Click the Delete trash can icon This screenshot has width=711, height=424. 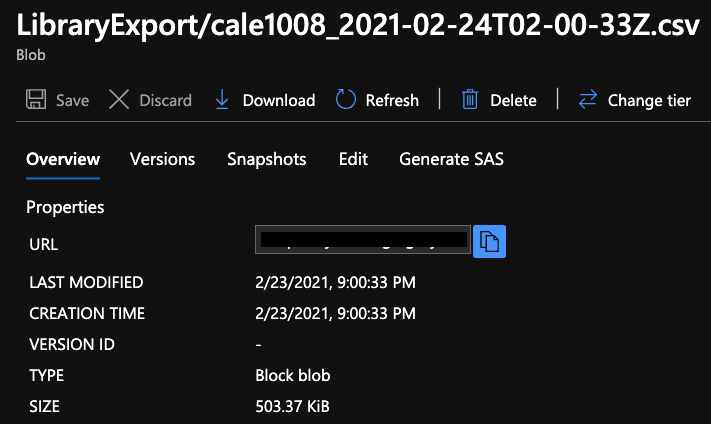(x=470, y=99)
